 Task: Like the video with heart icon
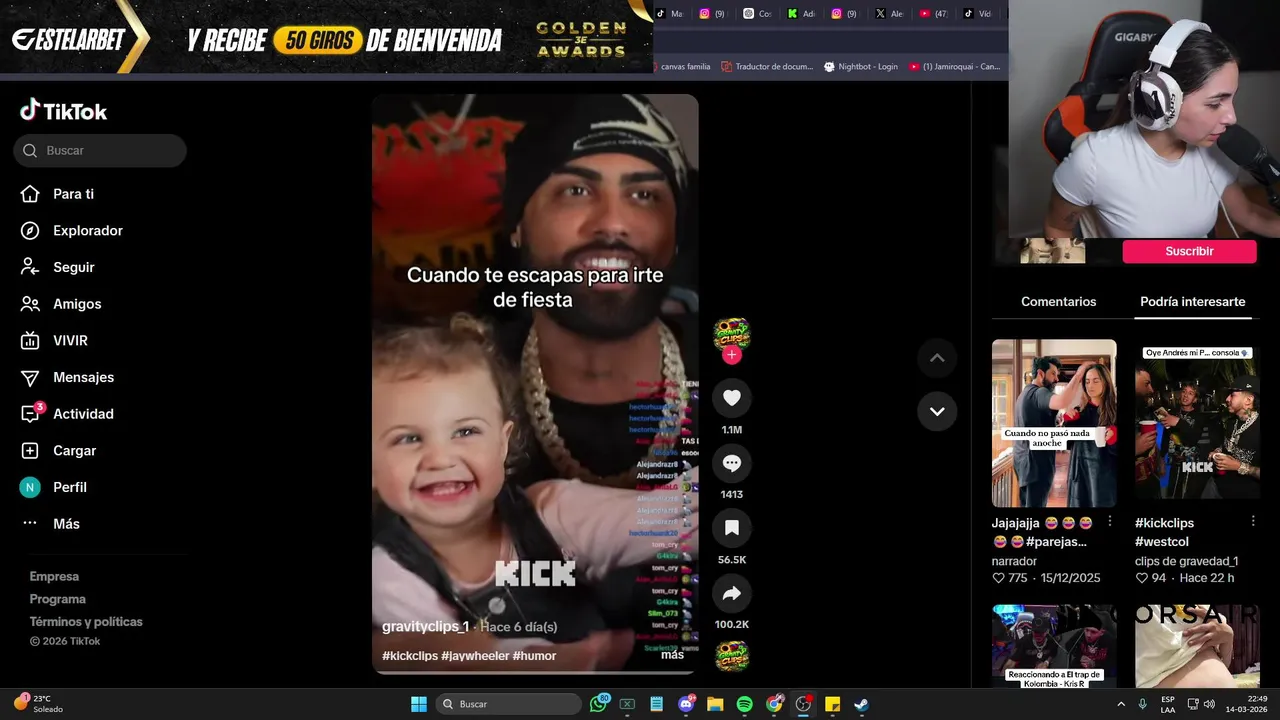tap(732, 398)
